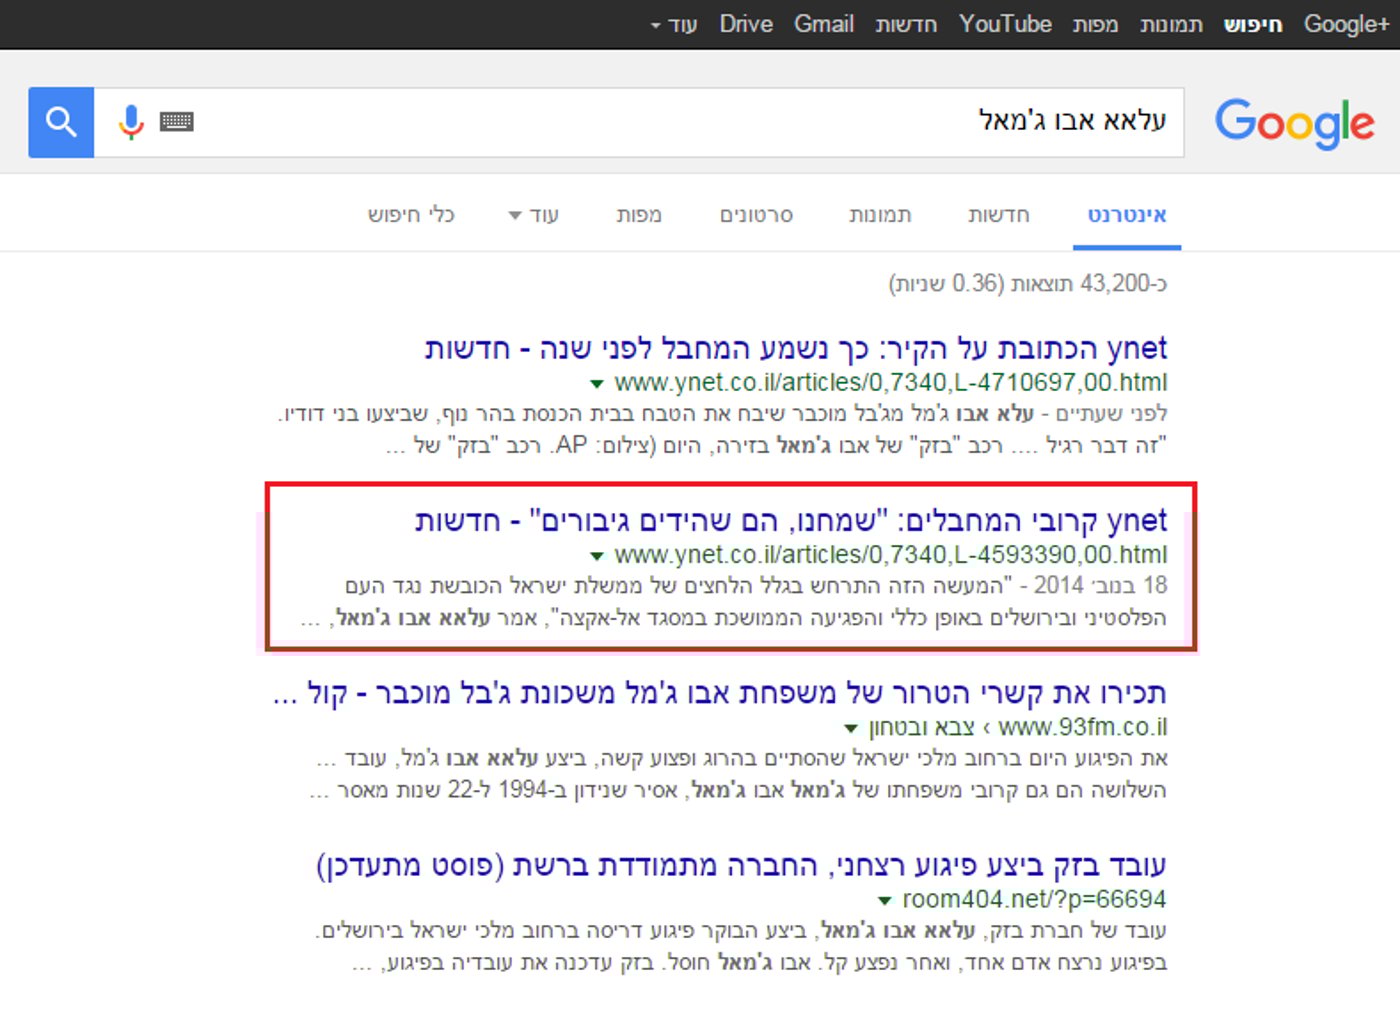Click URL text www.ynet.co.il/articles/0,7340,L-4593390,00.html
The width and height of the screenshot is (1400, 1023).
click(x=890, y=555)
